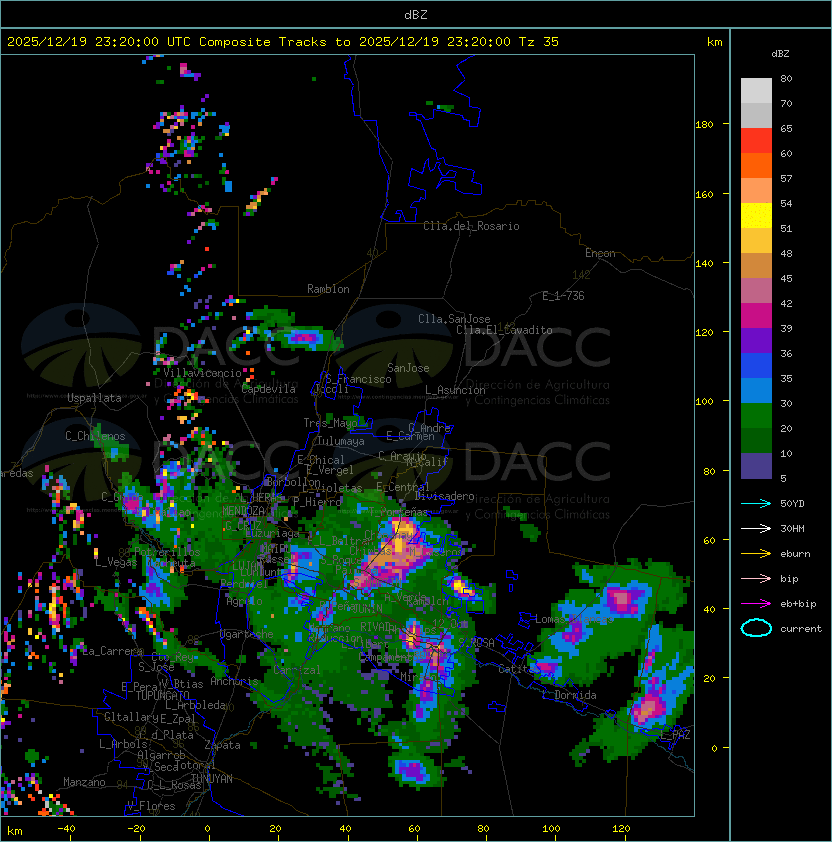Click the Carrizal place label
The height and width of the screenshot is (842, 832).
[297, 670]
